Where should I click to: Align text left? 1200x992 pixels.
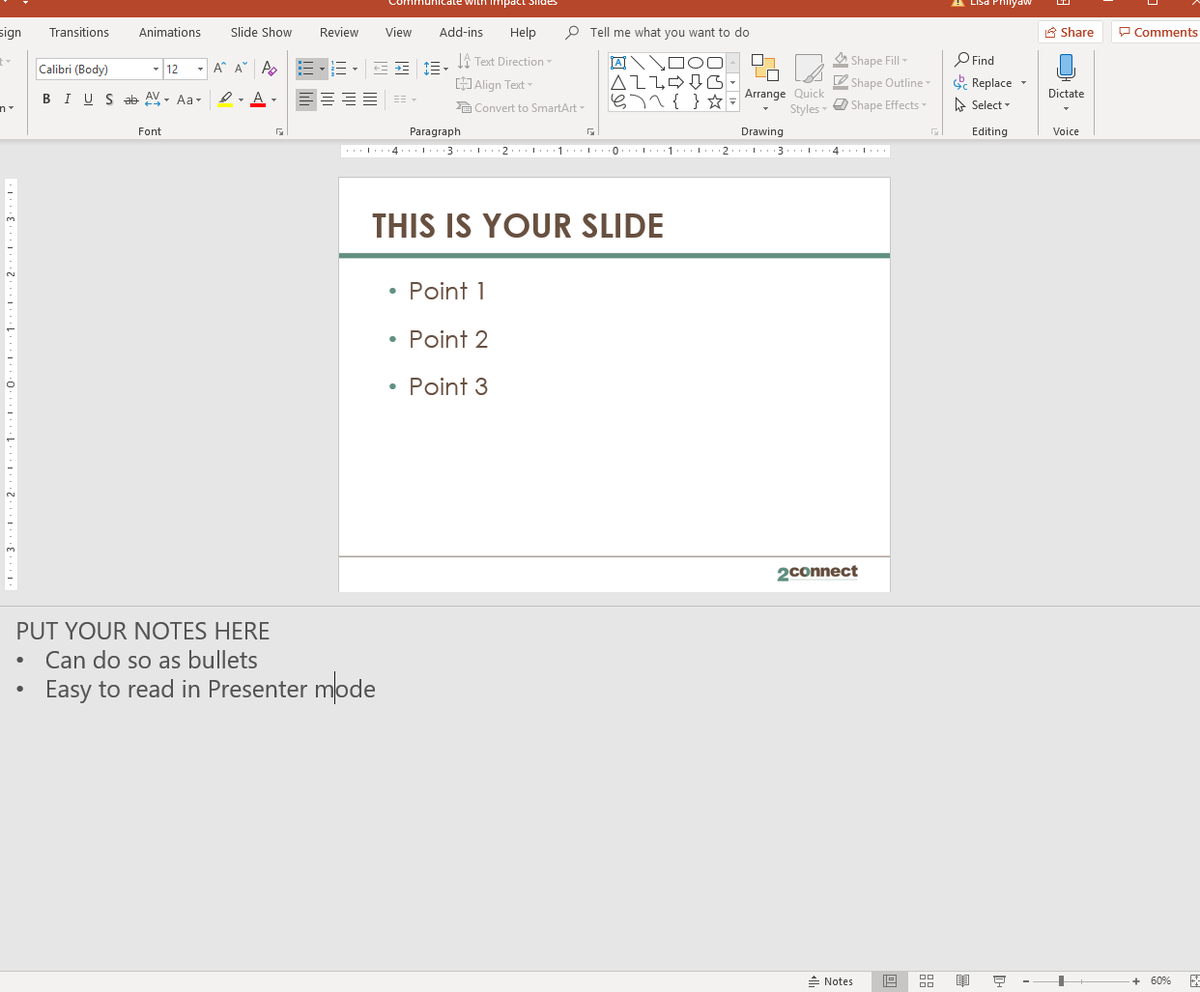tap(306, 99)
